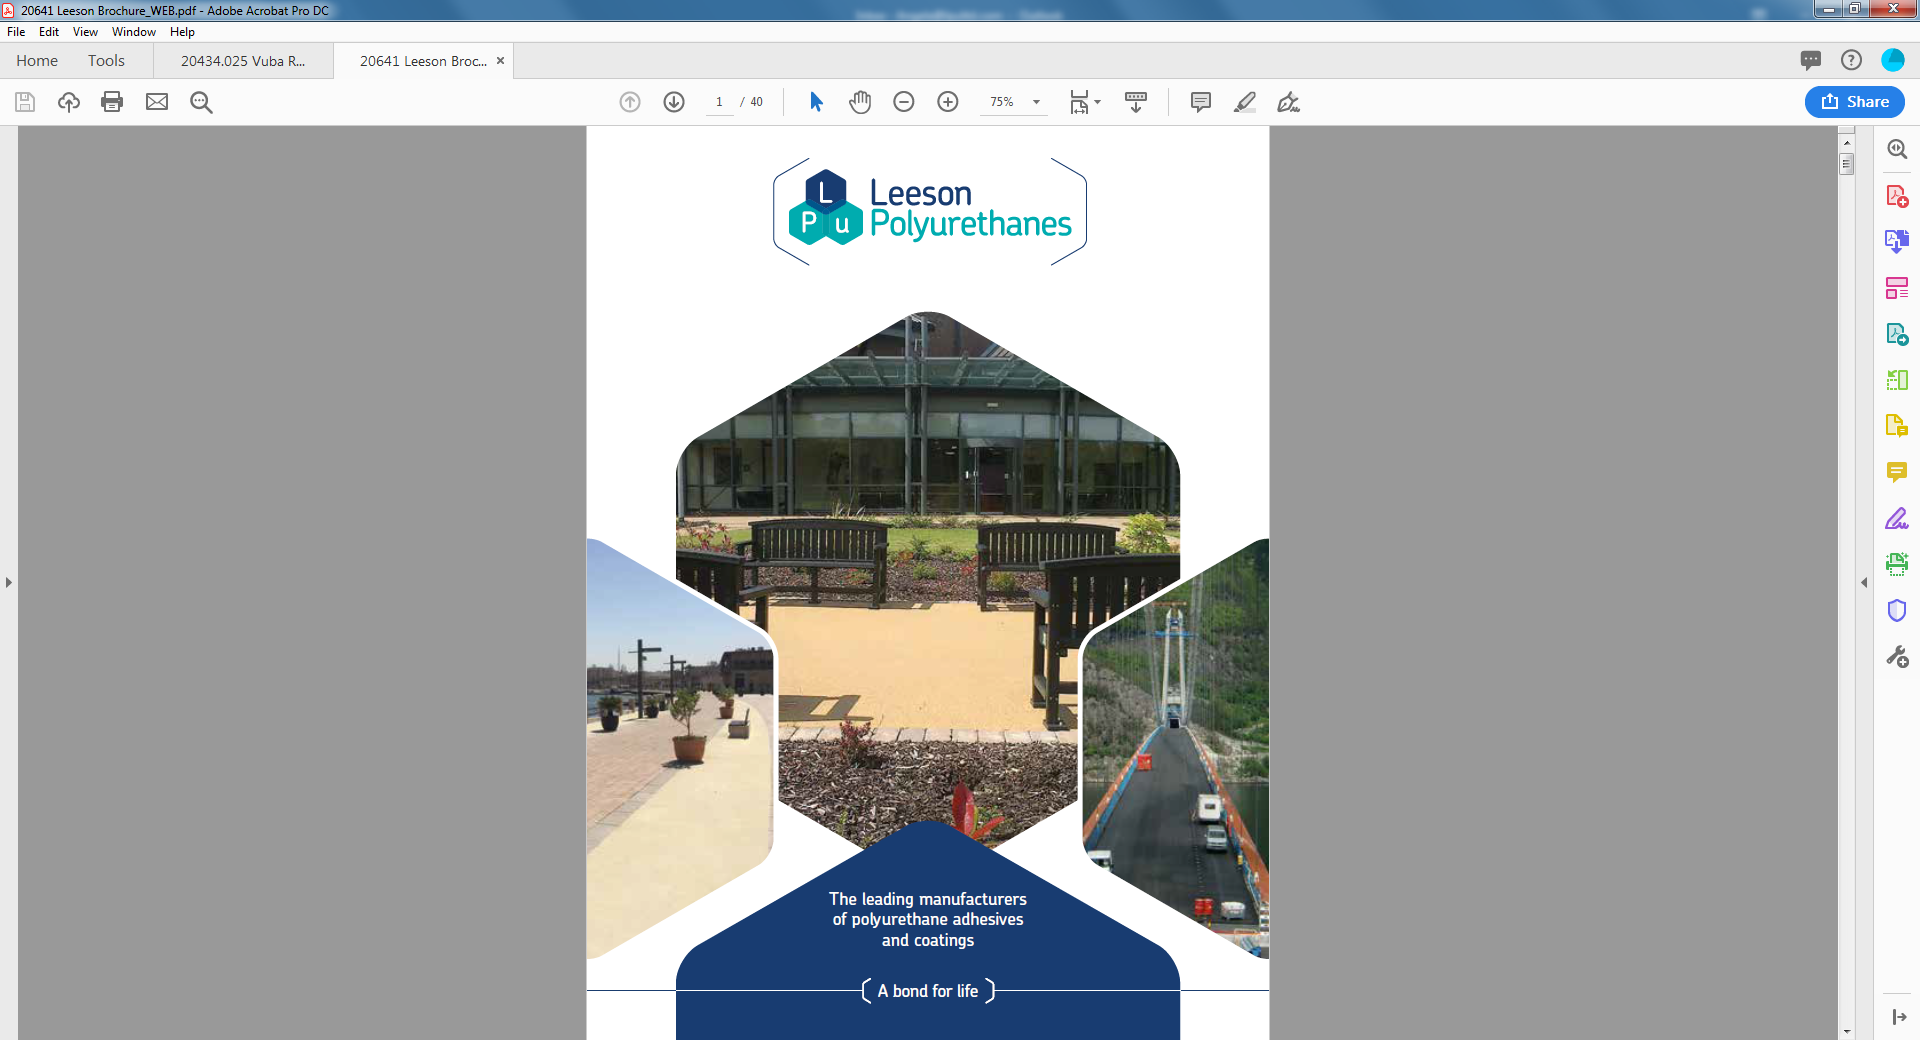Open the Fill & Sign tool in right pane

1897,518
